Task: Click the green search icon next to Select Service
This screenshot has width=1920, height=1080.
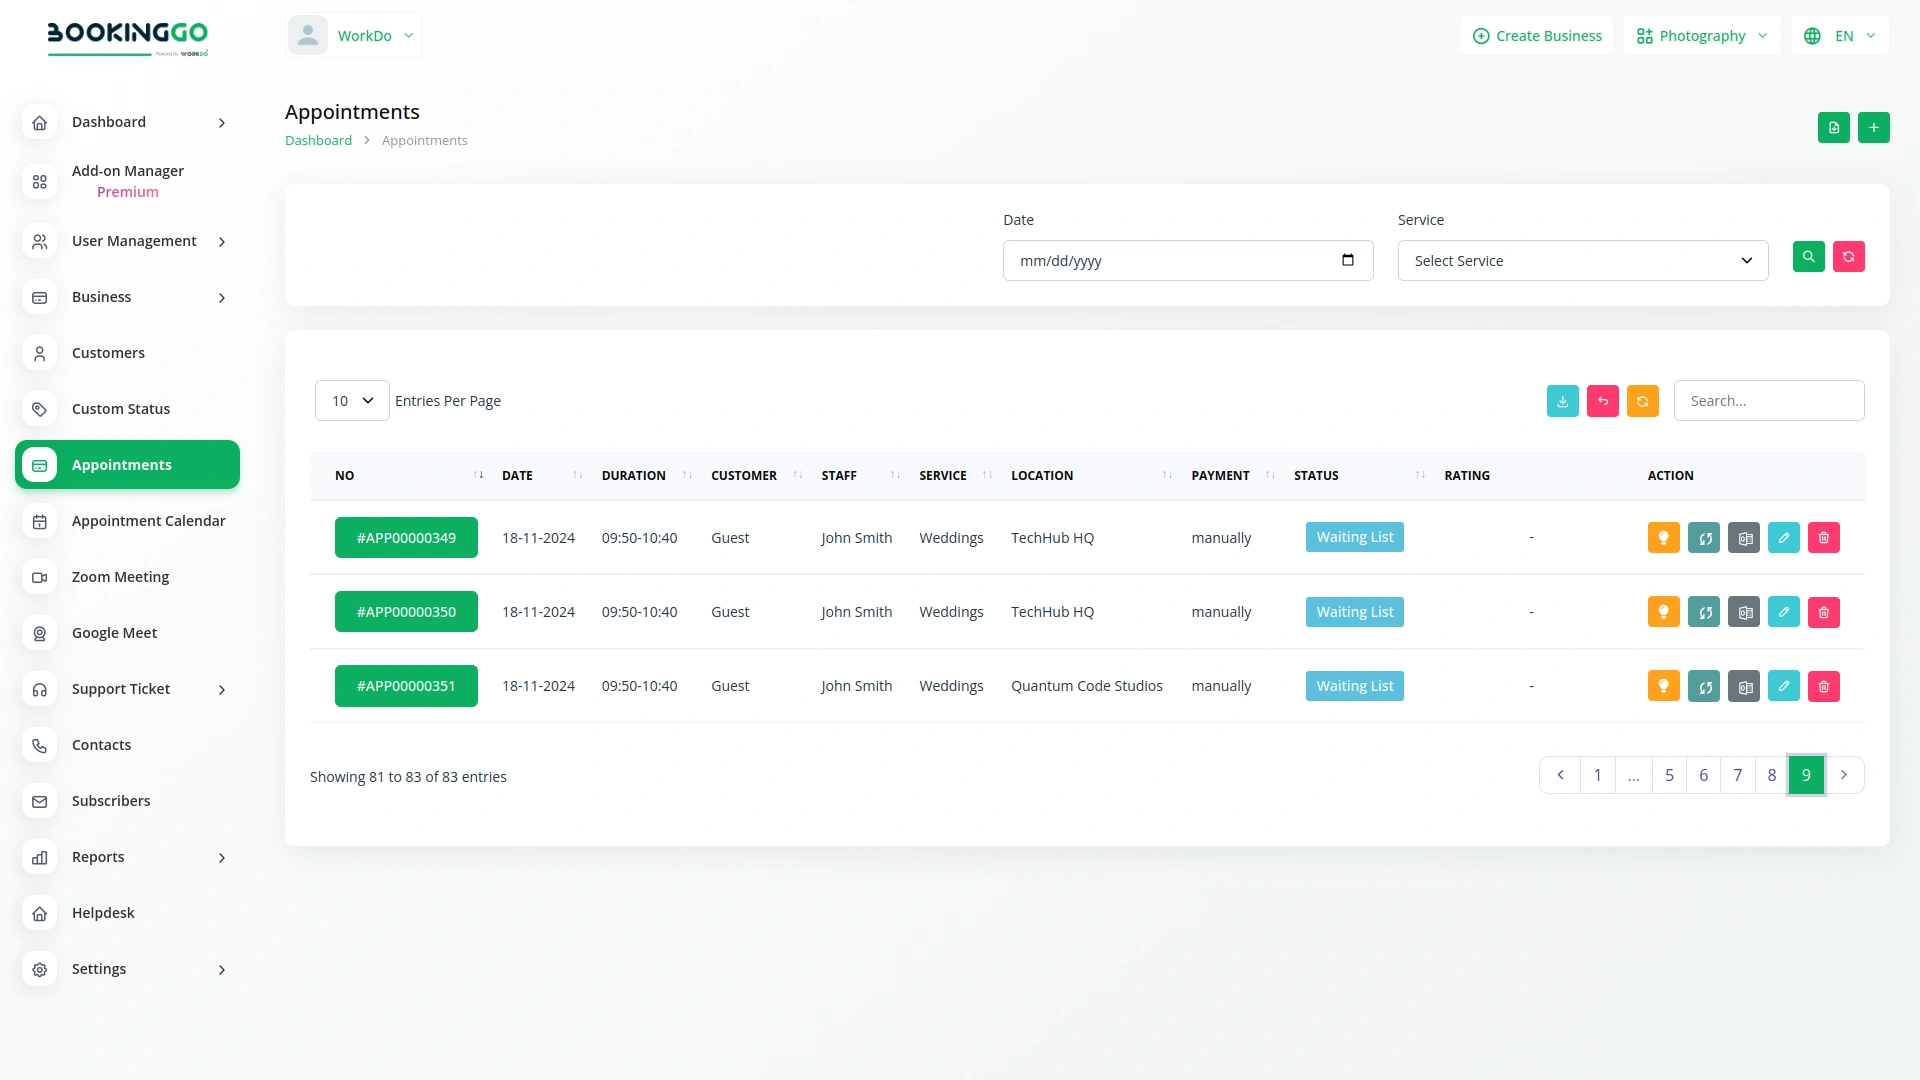Action: pyautogui.click(x=1809, y=257)
